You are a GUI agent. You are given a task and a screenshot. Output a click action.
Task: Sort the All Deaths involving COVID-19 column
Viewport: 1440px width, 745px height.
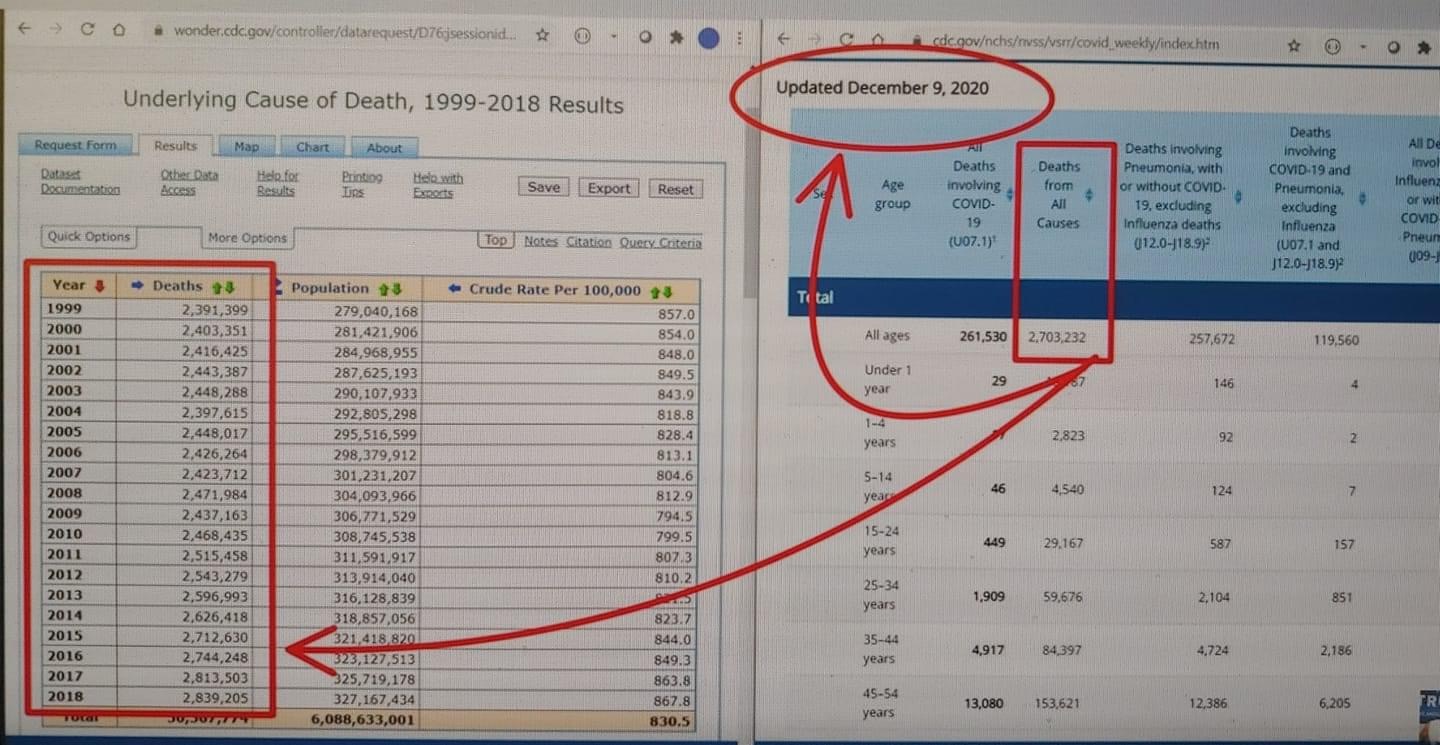(1010, 193)
